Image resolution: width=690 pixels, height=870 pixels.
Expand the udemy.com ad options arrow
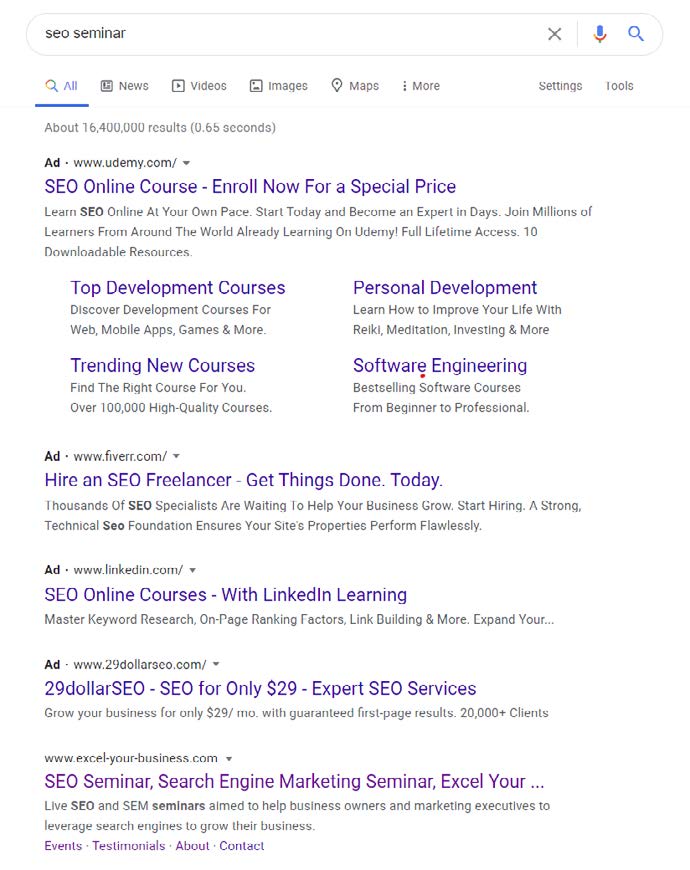tap(186, 163)
